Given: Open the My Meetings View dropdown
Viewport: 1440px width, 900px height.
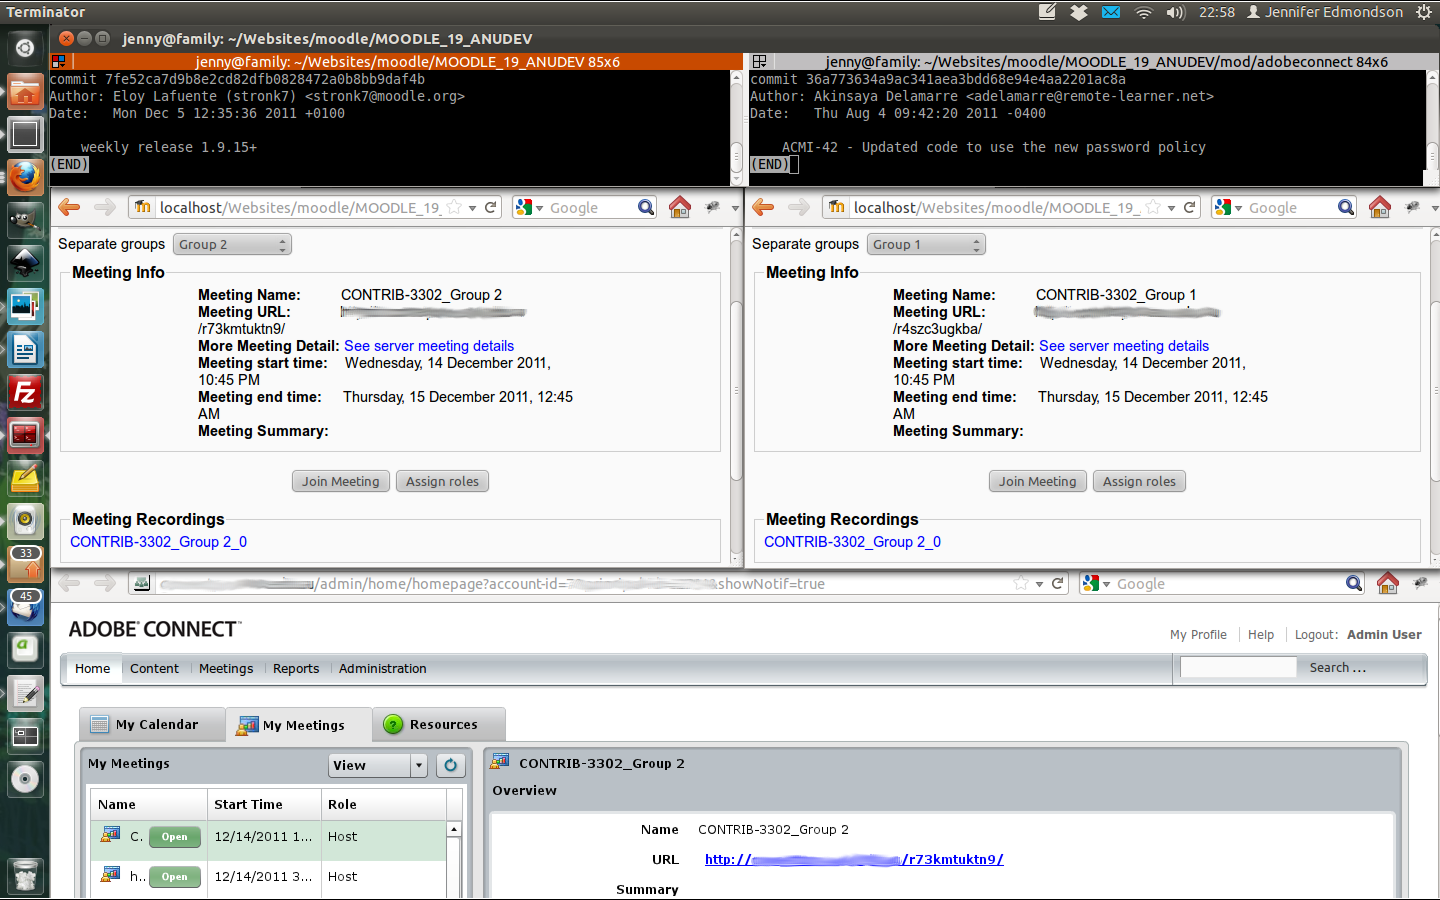Looking at the screenshot, I should 378,765.
